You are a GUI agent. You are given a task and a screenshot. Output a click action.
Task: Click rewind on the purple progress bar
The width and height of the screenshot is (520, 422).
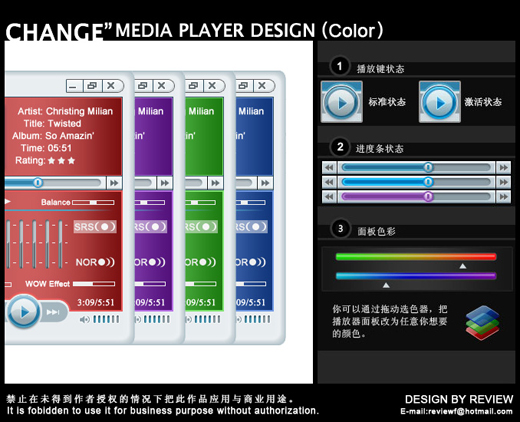click(329, 197)
